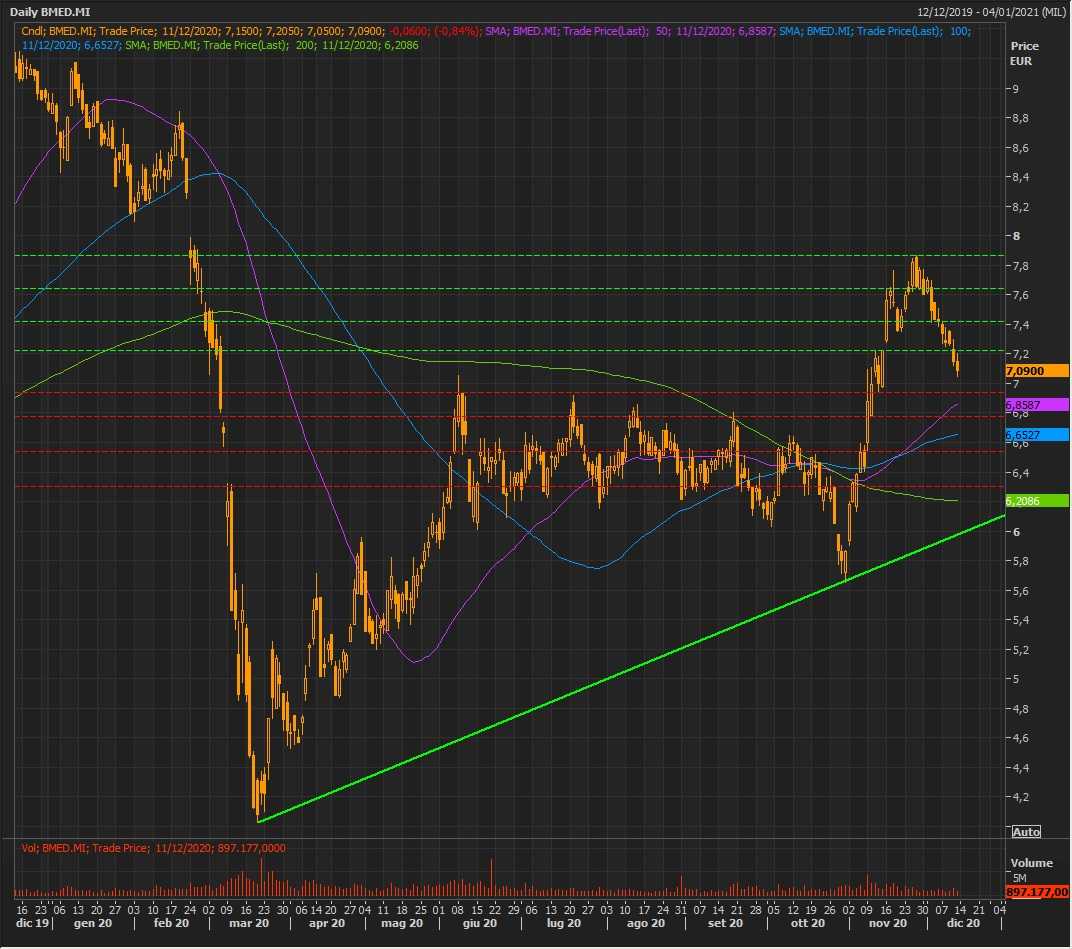The width and height of the screenshot is (1072, 949).
Task: Select the topmost green dashed resistance line
Action: click(x=500, y=256)
